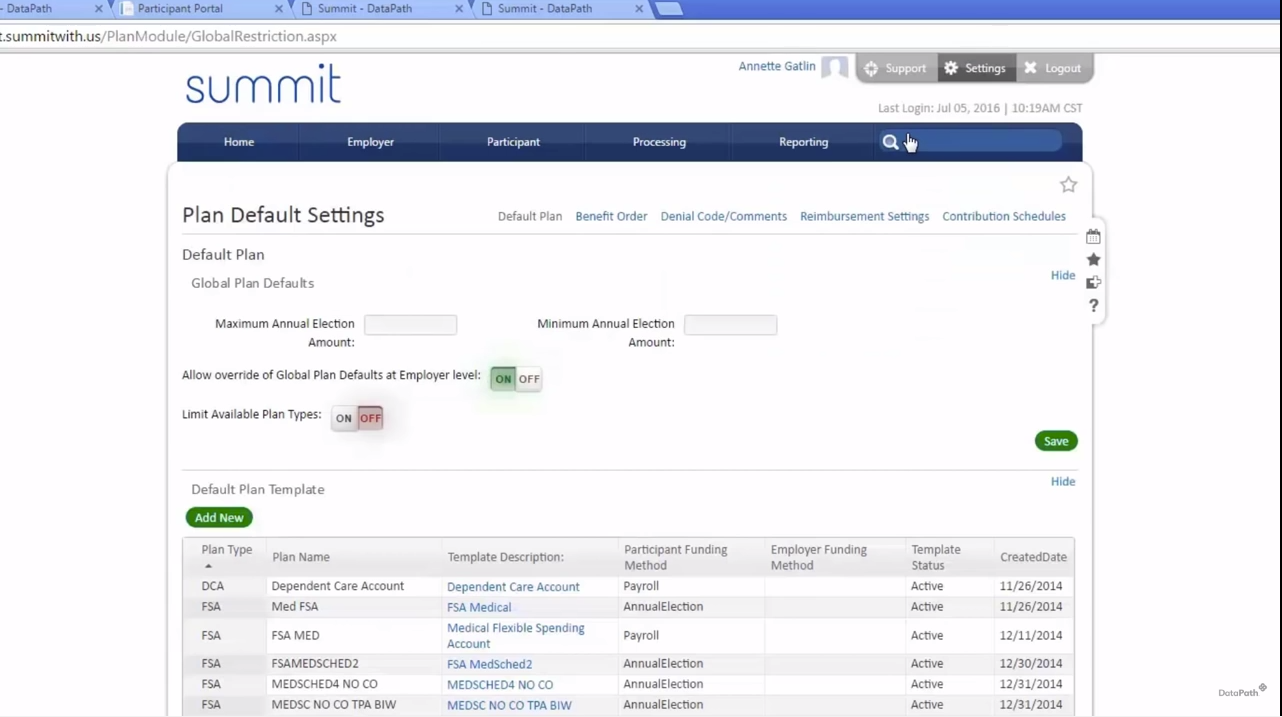Screen dimensions: 1282x717
Task: Open the Settings button in header
Action: (x=974, y=68)
